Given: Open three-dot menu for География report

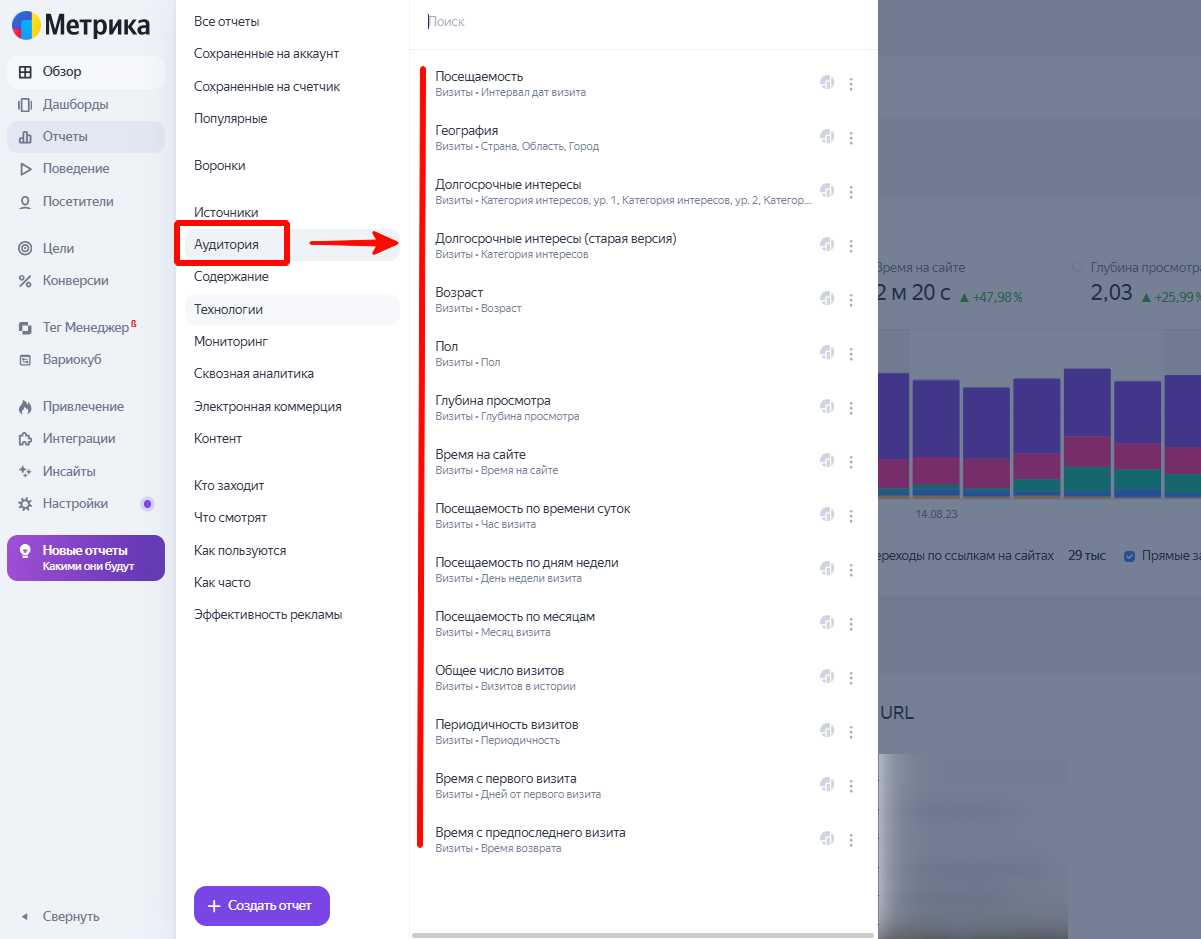Looking at the screenshot, I should [x=851, y=138].
